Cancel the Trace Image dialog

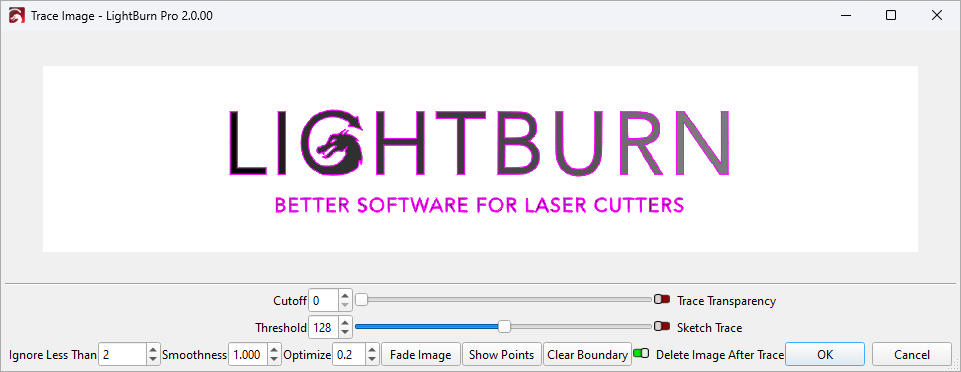click(x=911, y=355)
